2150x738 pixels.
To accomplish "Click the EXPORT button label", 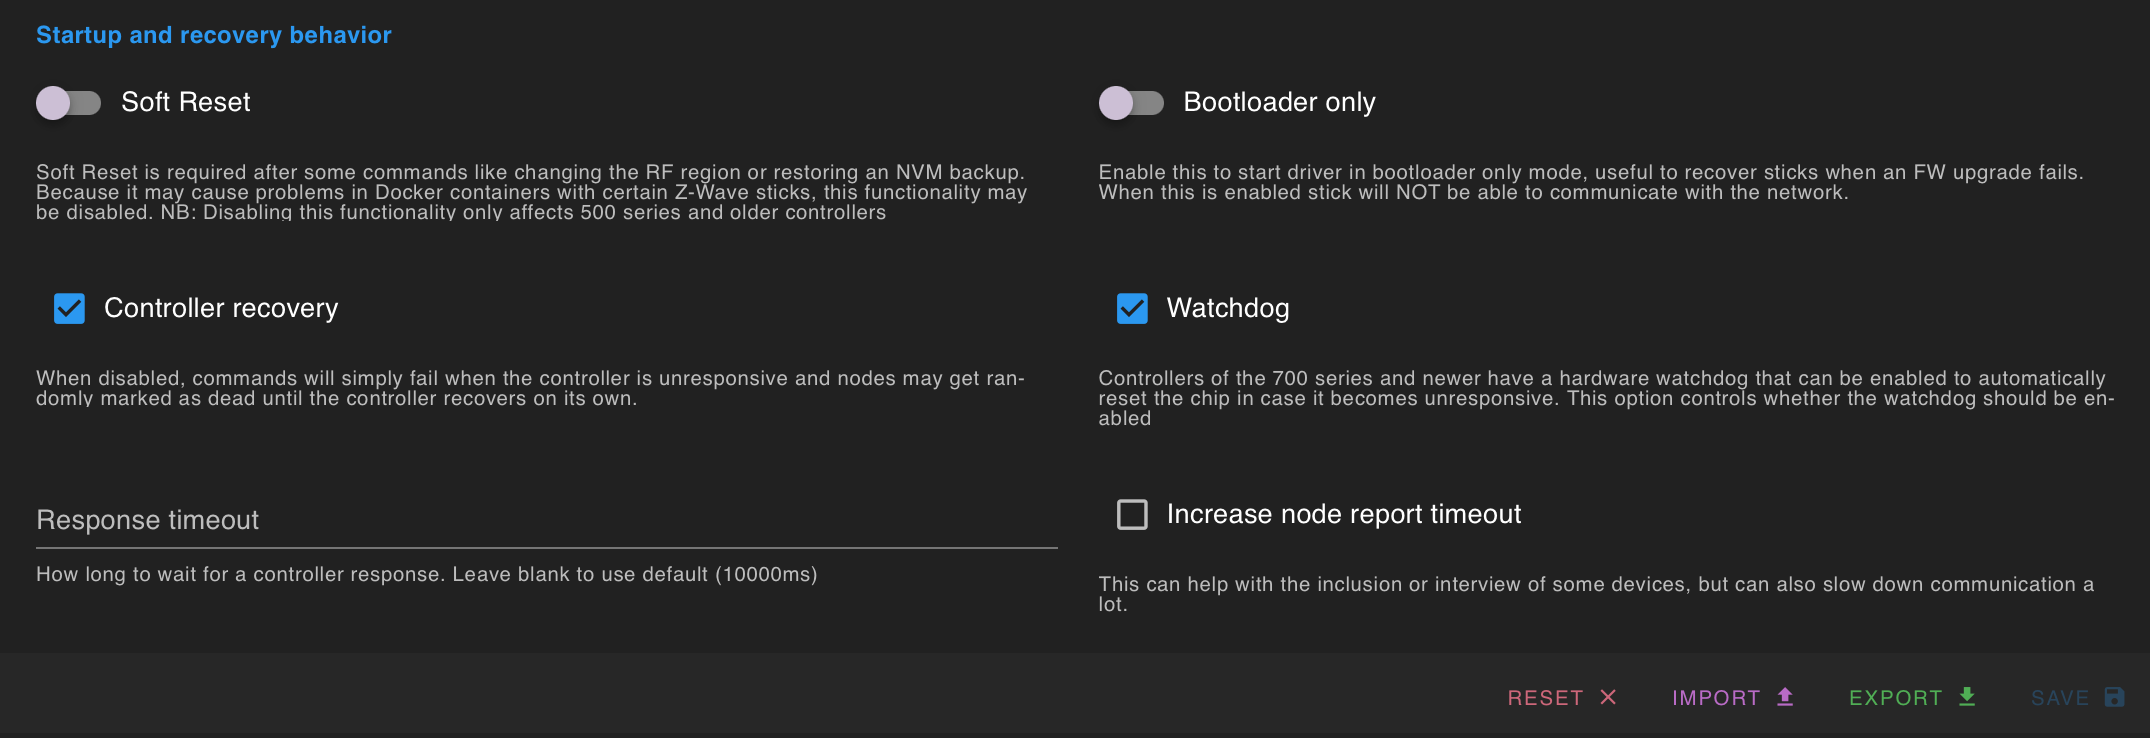I will (1895, 698).
